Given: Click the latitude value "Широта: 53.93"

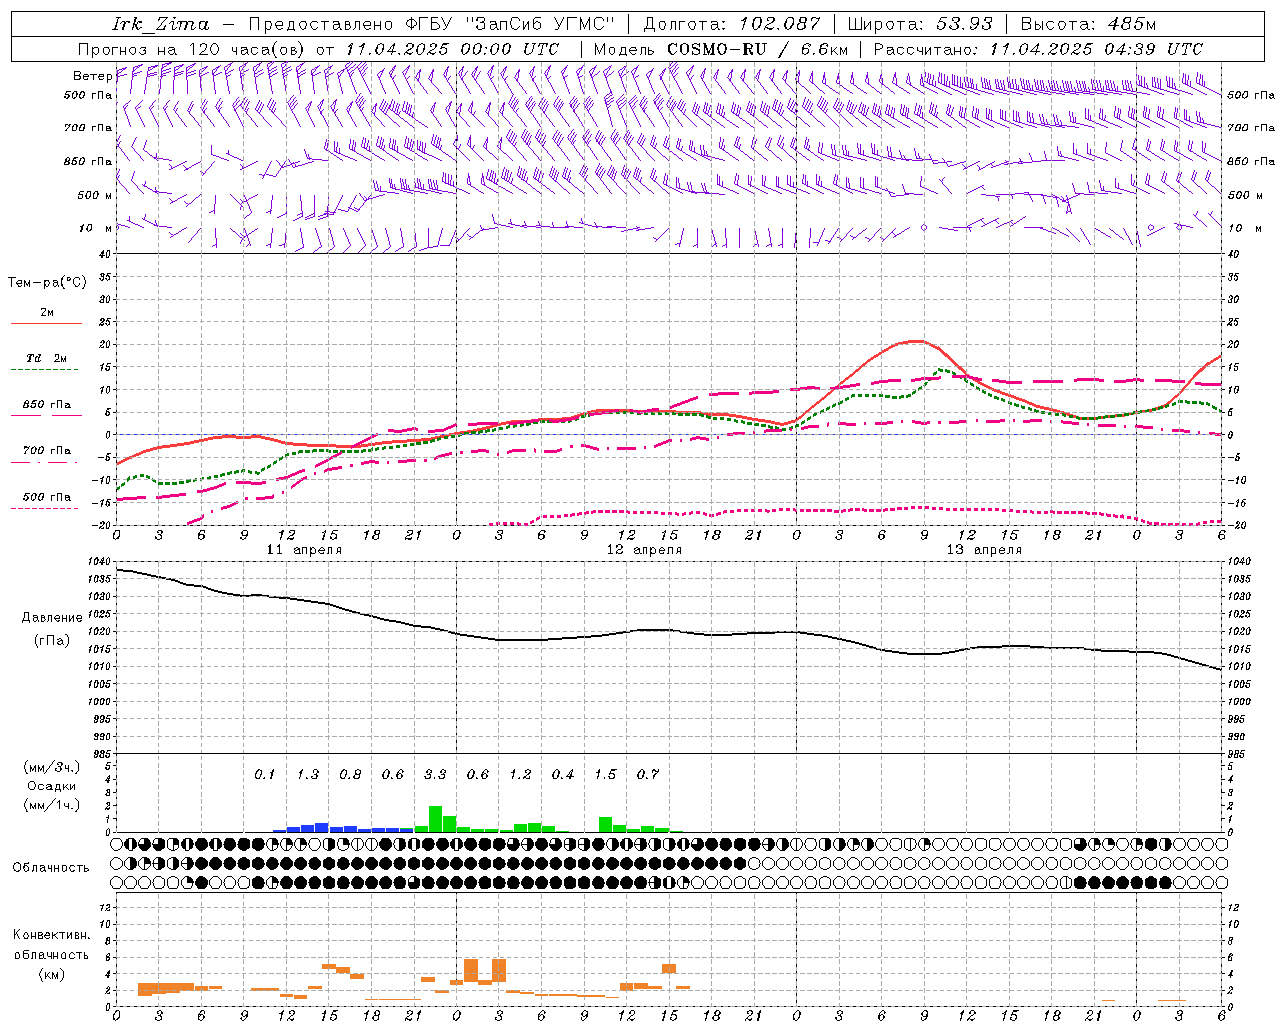Looking at the screenshot, I should pos(920,24).
